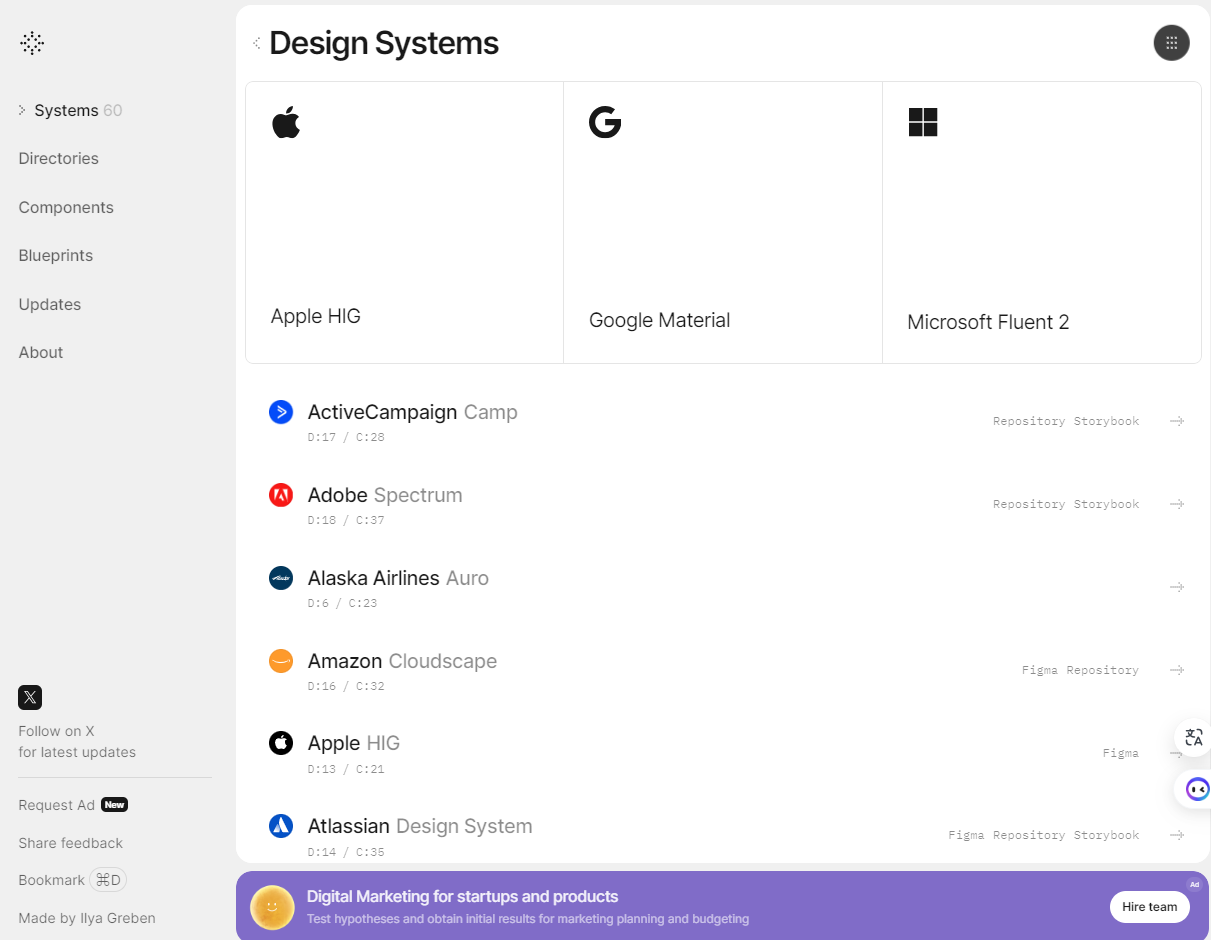Open Figma link in Atlassian row
The image size is (1211, 940).
tap(966, 835)
